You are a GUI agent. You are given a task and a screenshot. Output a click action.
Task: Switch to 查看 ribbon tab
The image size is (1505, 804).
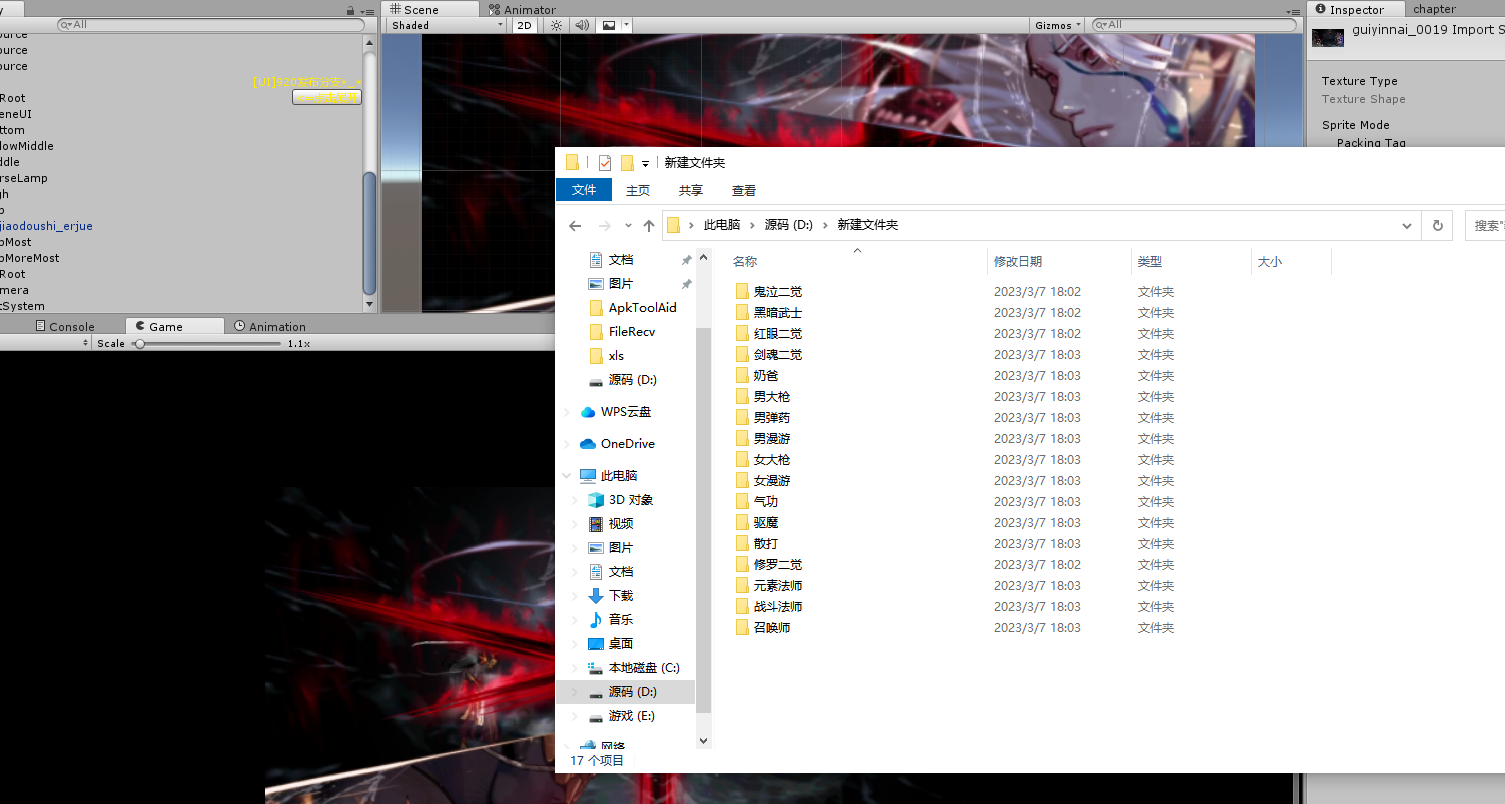744,190
